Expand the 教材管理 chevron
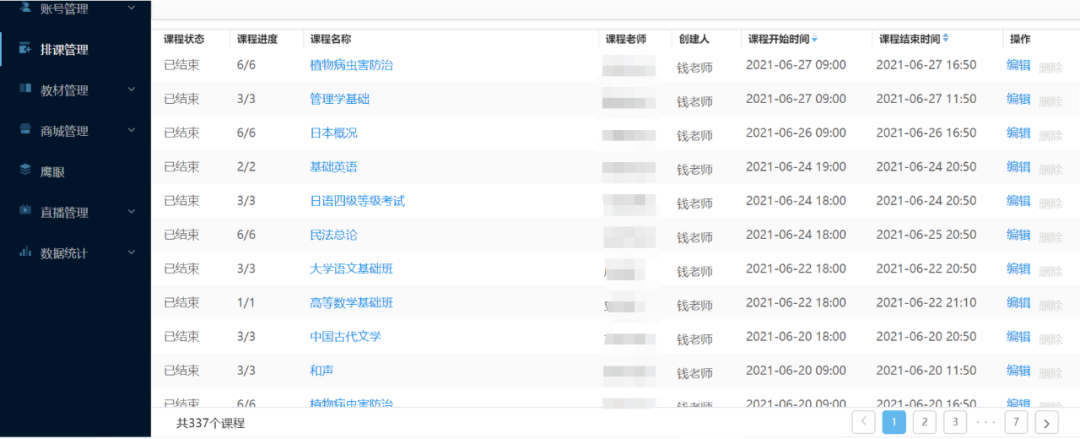The image size is (1080, 439). [132, 90]
